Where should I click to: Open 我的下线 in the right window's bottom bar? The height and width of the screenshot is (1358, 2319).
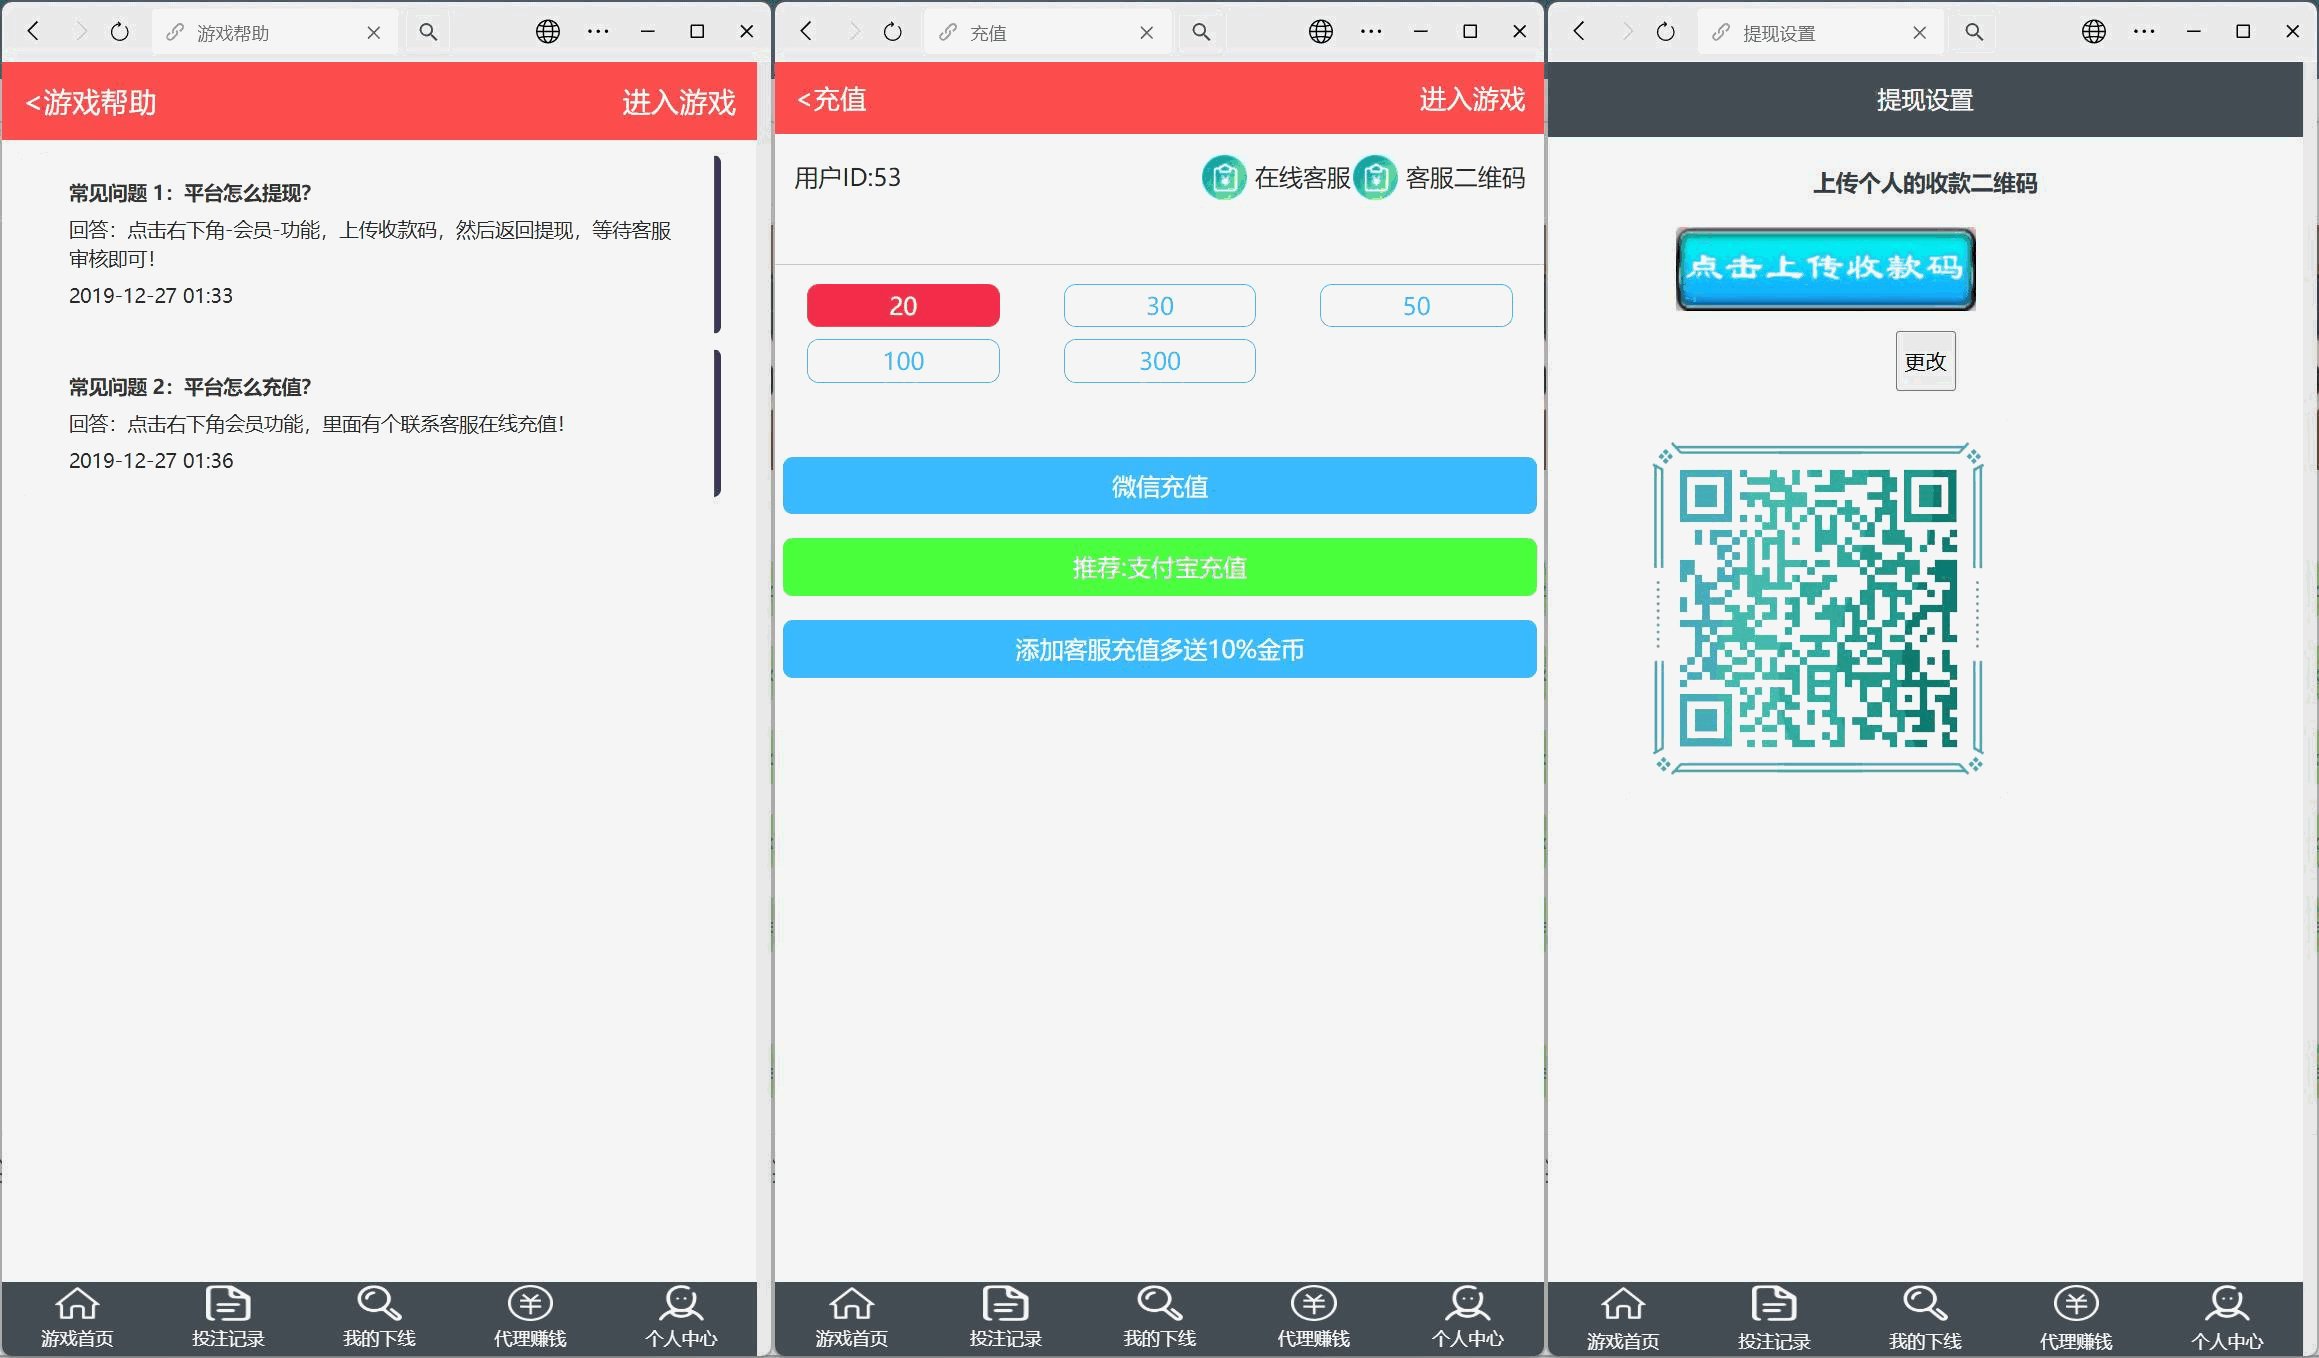click(1924, 1316)
